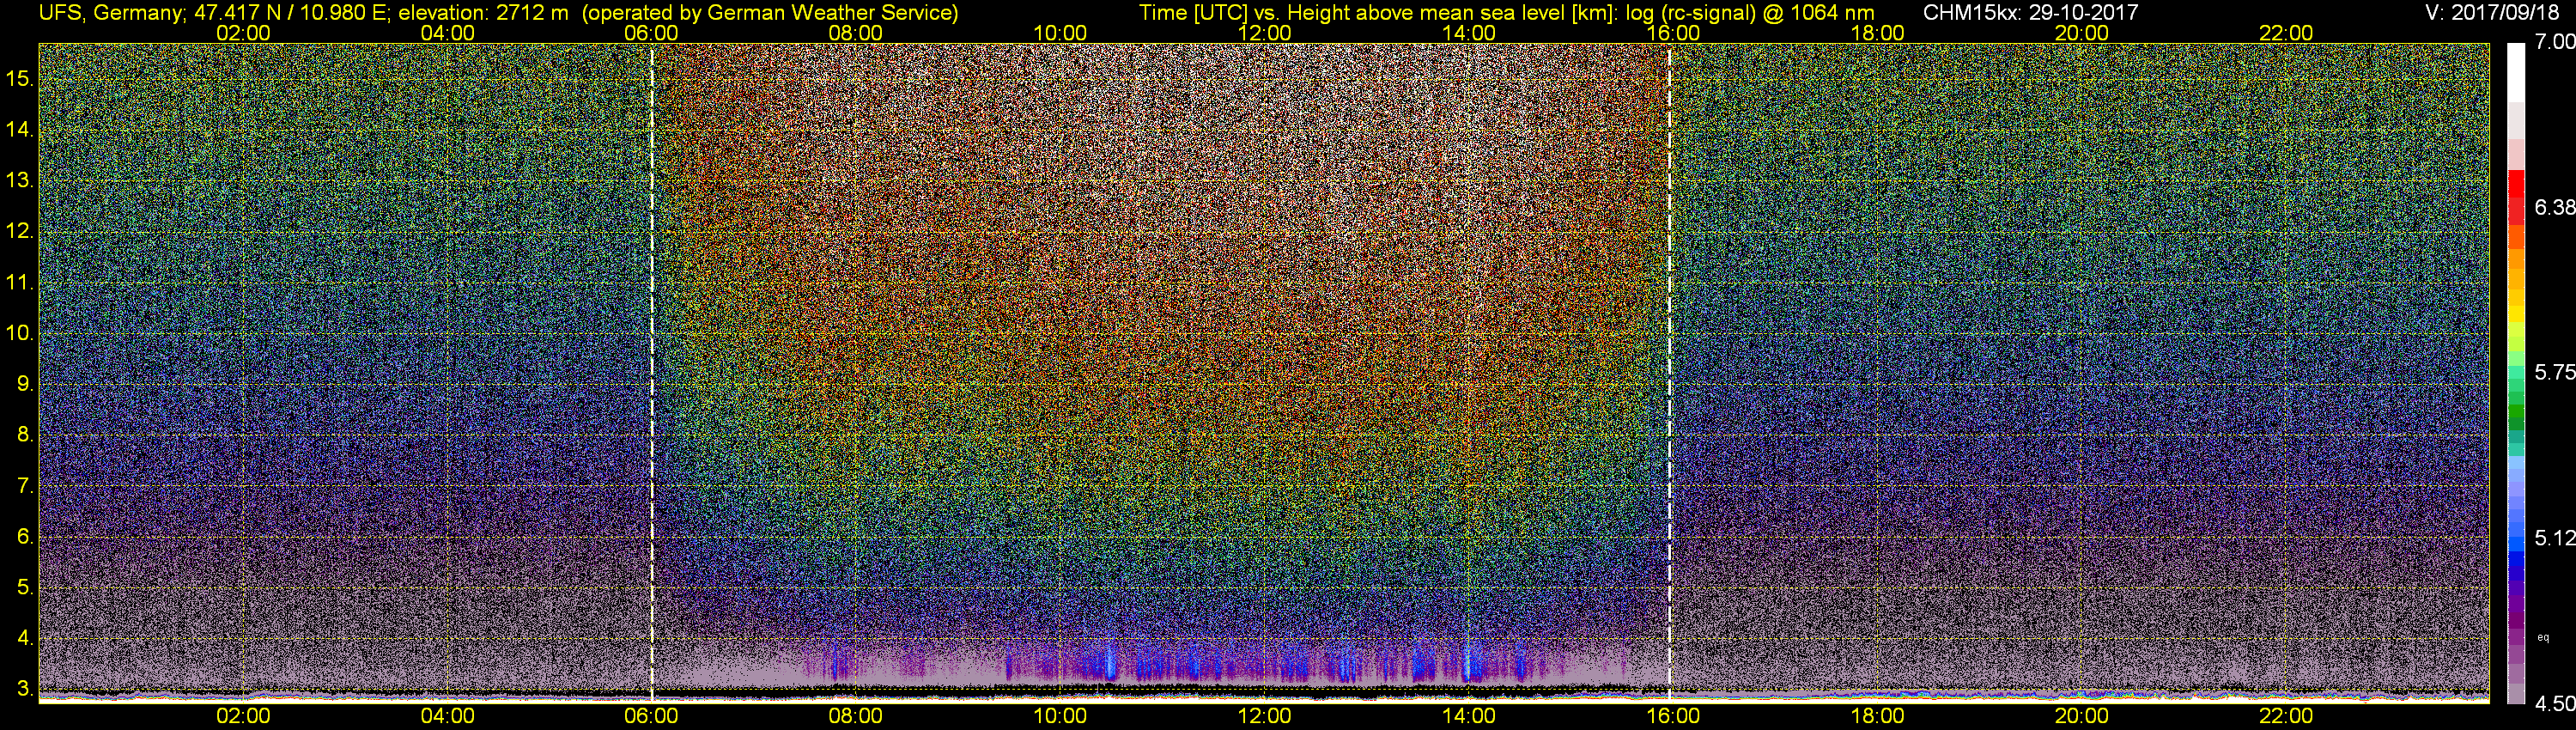Click the 4.50 color scale value

(2555, 704)
